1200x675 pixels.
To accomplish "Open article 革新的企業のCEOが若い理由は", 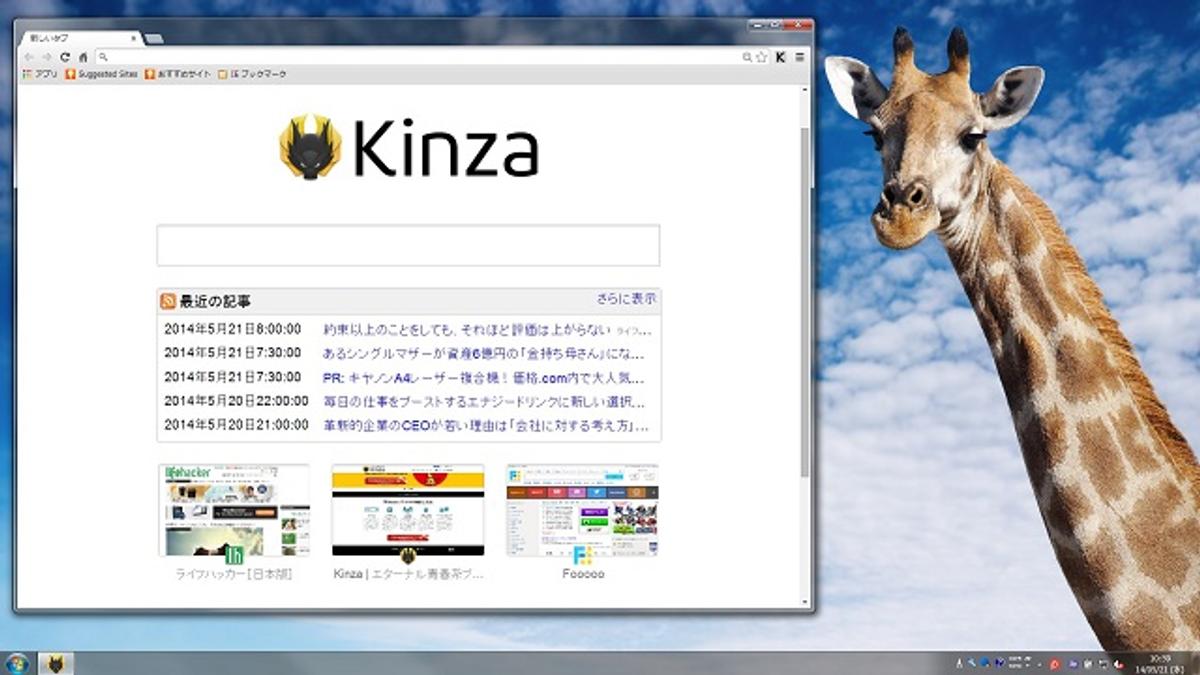I will (x=484, y=425).
